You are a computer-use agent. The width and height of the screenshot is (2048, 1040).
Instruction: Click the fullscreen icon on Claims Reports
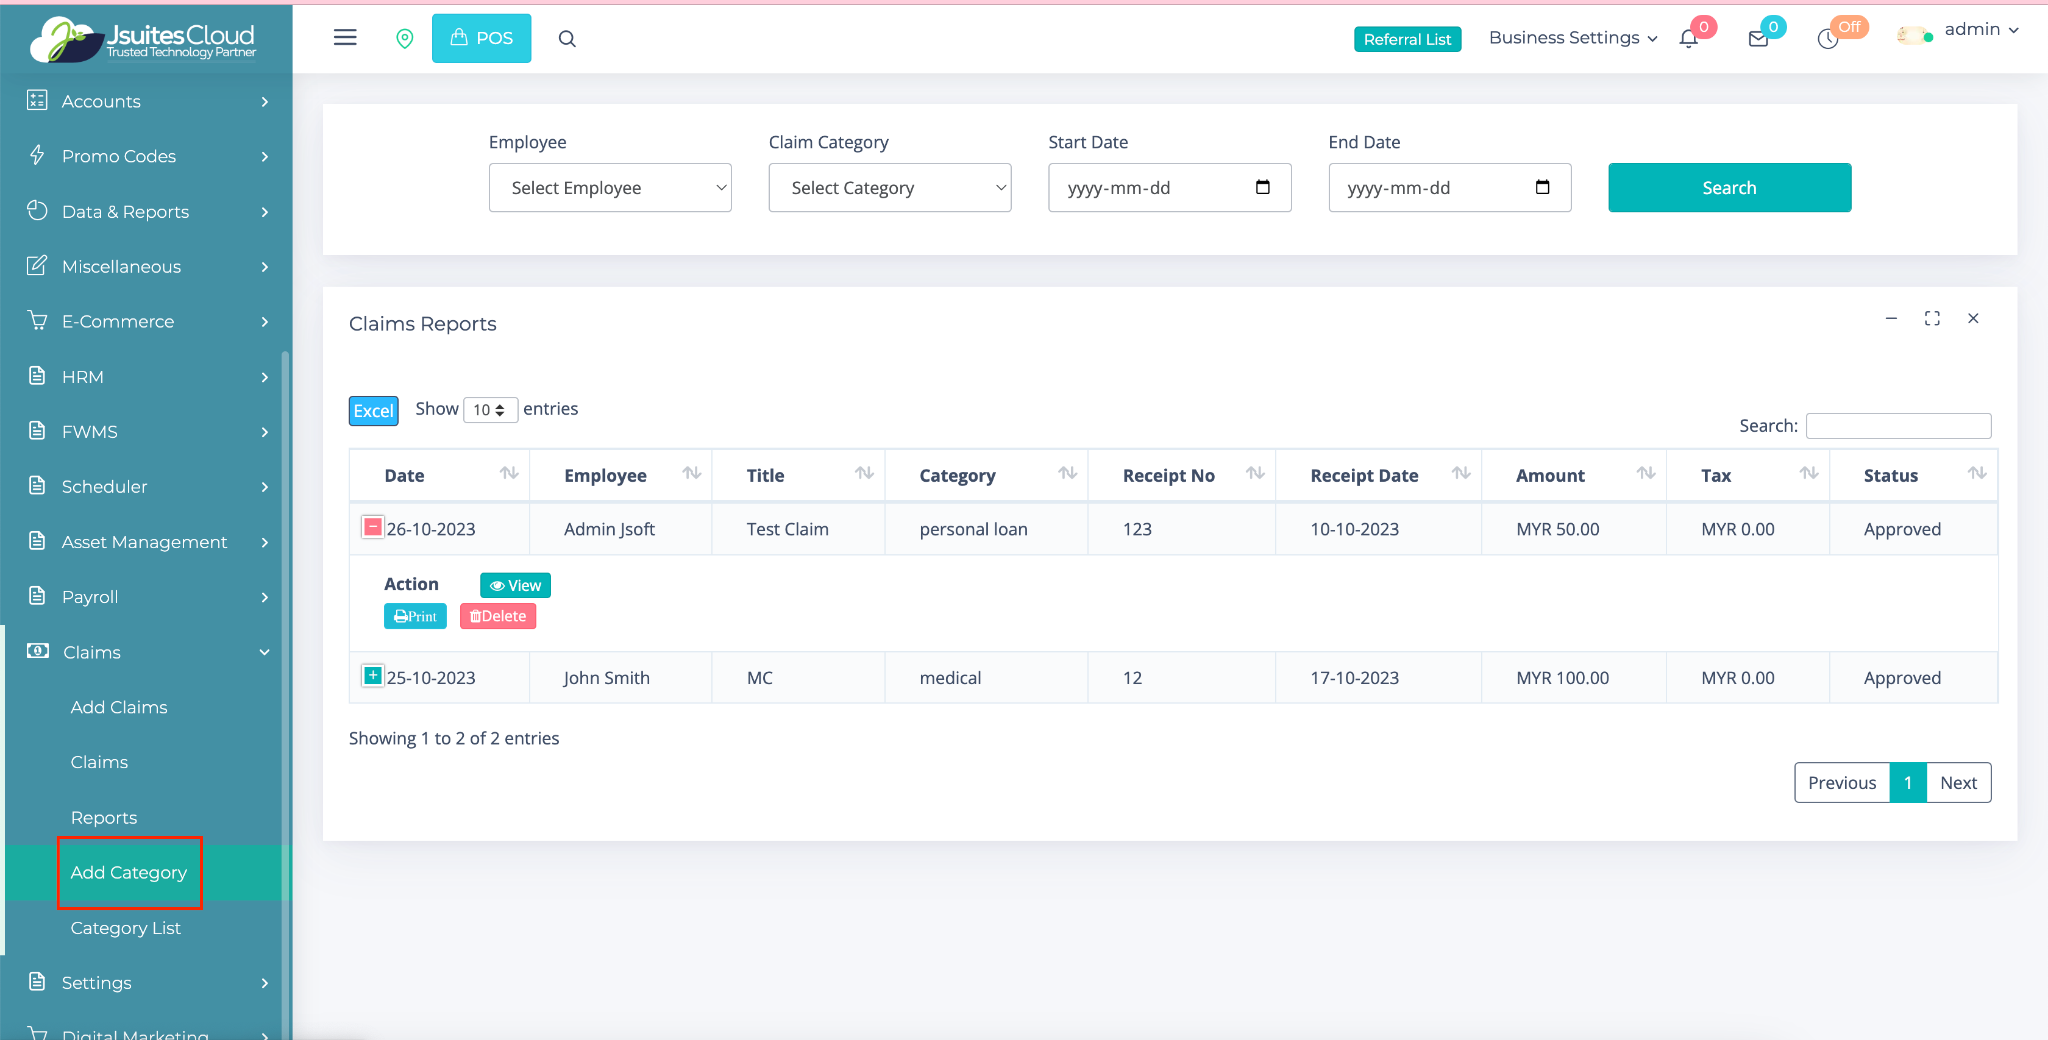tap(1932, 318)
